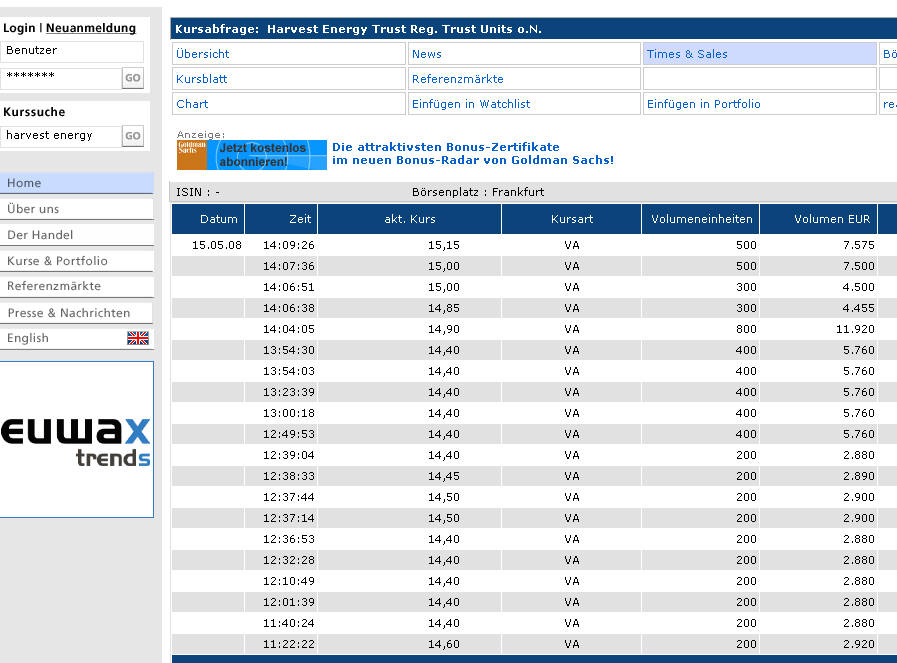The height and width of the screenshot is (663, 897).
Task: Open the News tab
Action: (524, 54)
